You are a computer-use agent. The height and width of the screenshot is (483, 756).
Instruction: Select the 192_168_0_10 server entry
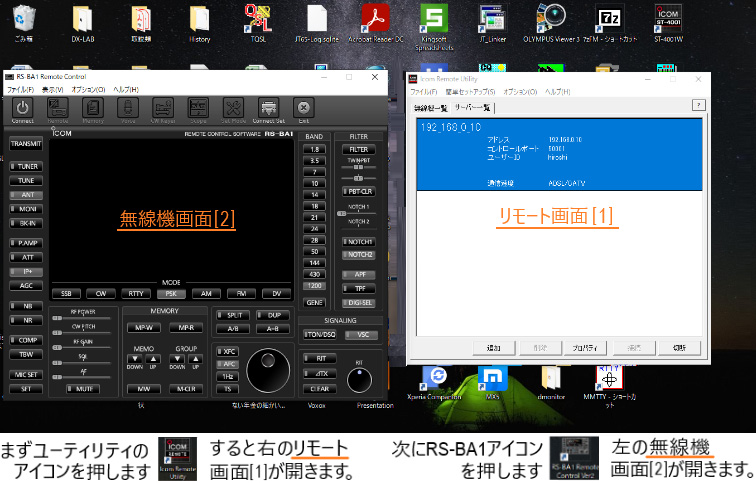point(559,154)
